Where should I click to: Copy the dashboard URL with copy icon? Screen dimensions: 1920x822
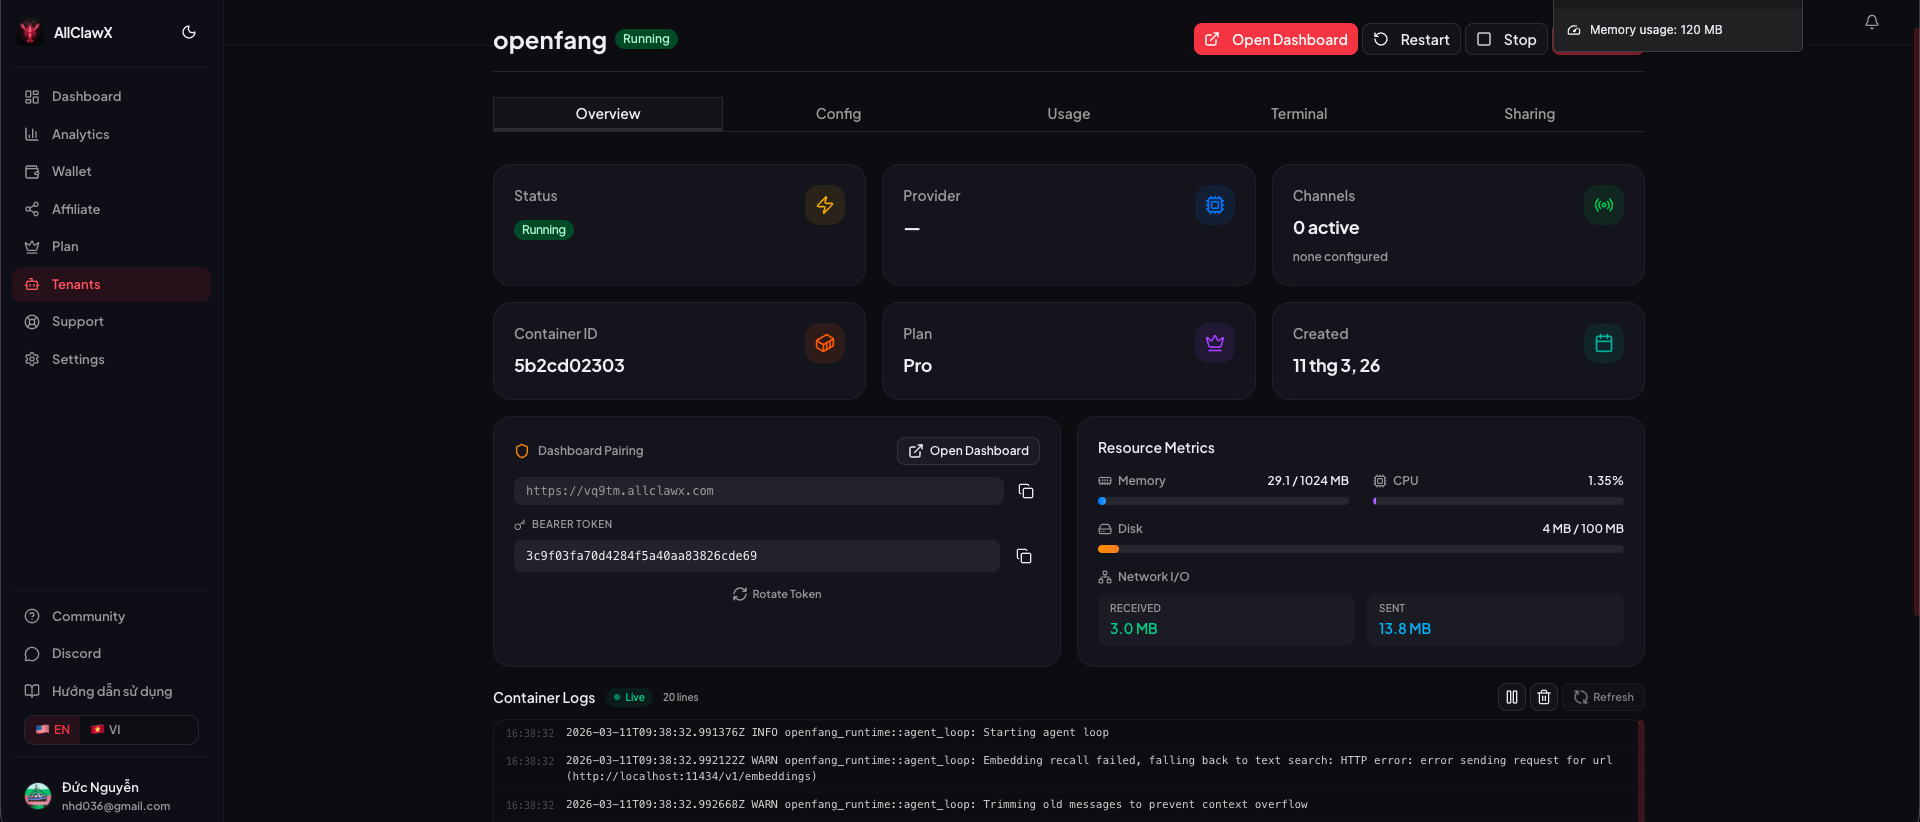(x=1026, y=491)
